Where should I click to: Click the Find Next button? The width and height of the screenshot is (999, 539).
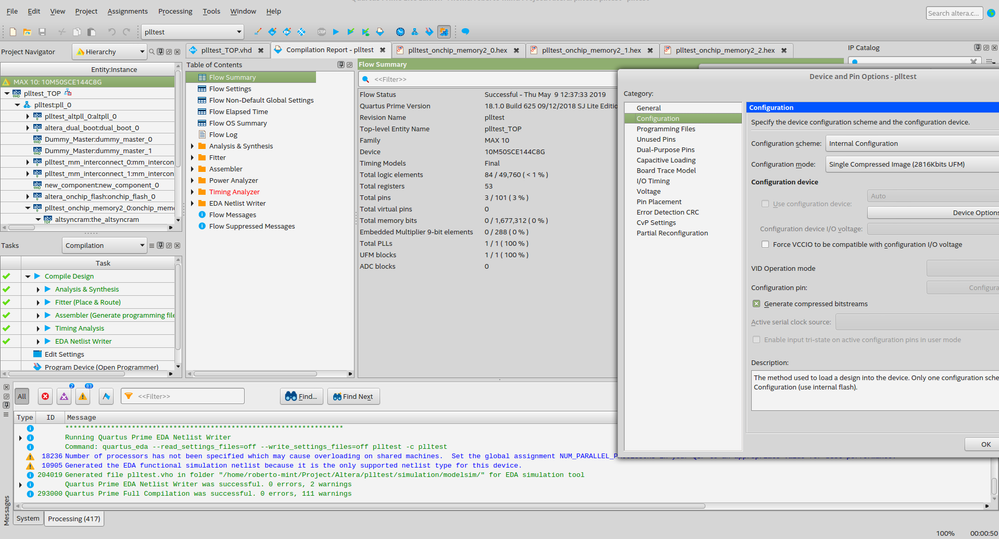tap(352, 397)
